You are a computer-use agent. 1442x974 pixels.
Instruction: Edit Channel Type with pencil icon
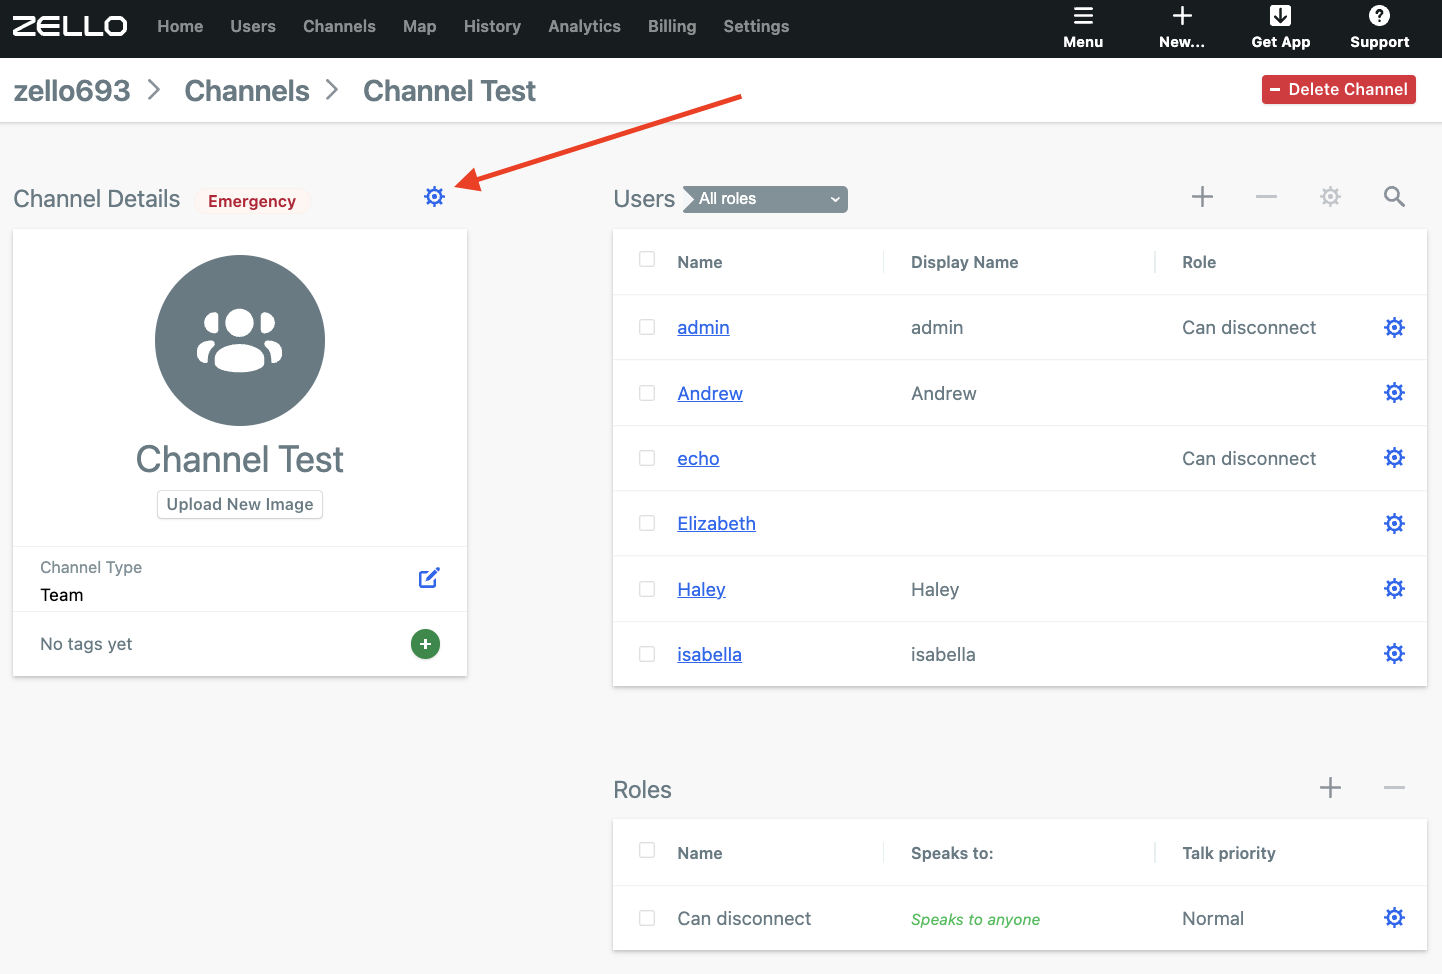pyautogui.click(x=429, y=578)
